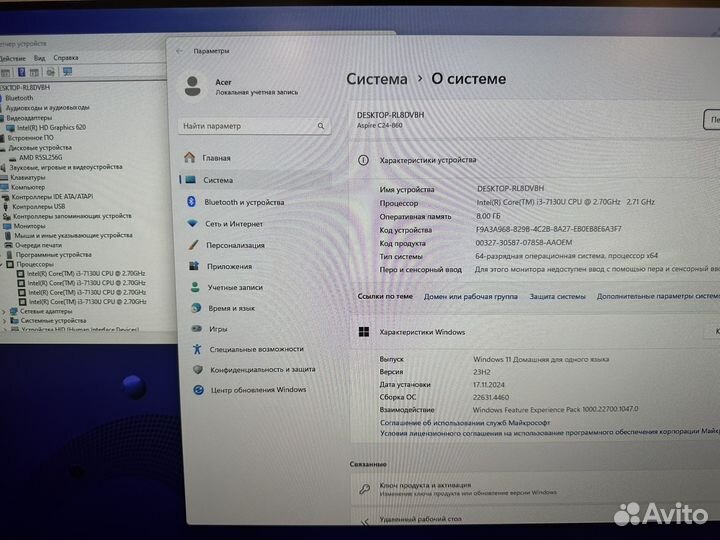Click the Сеть и Интернет wifi icon
Image resolution: width=720 pixels, height=540 pixels.
point(192,223)
